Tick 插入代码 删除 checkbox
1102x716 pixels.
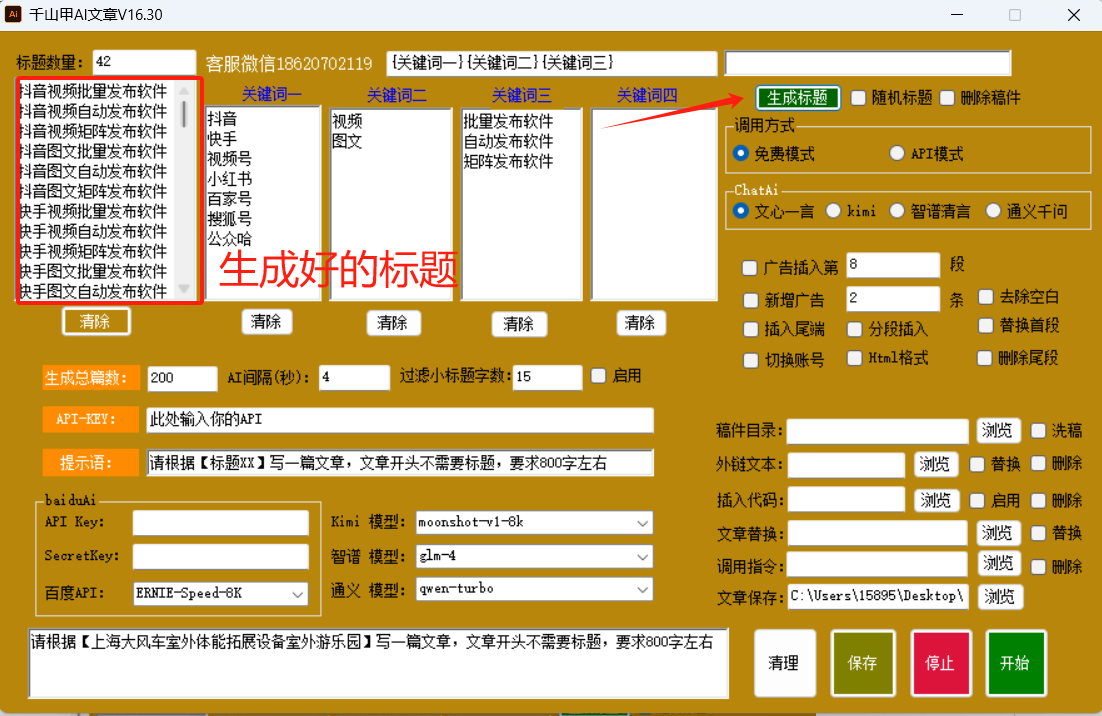[1038, 500]
